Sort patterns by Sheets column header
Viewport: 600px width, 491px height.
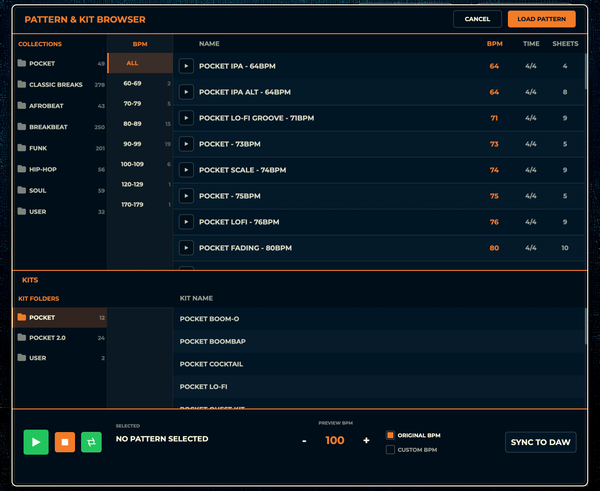click(x=565, y=44)
